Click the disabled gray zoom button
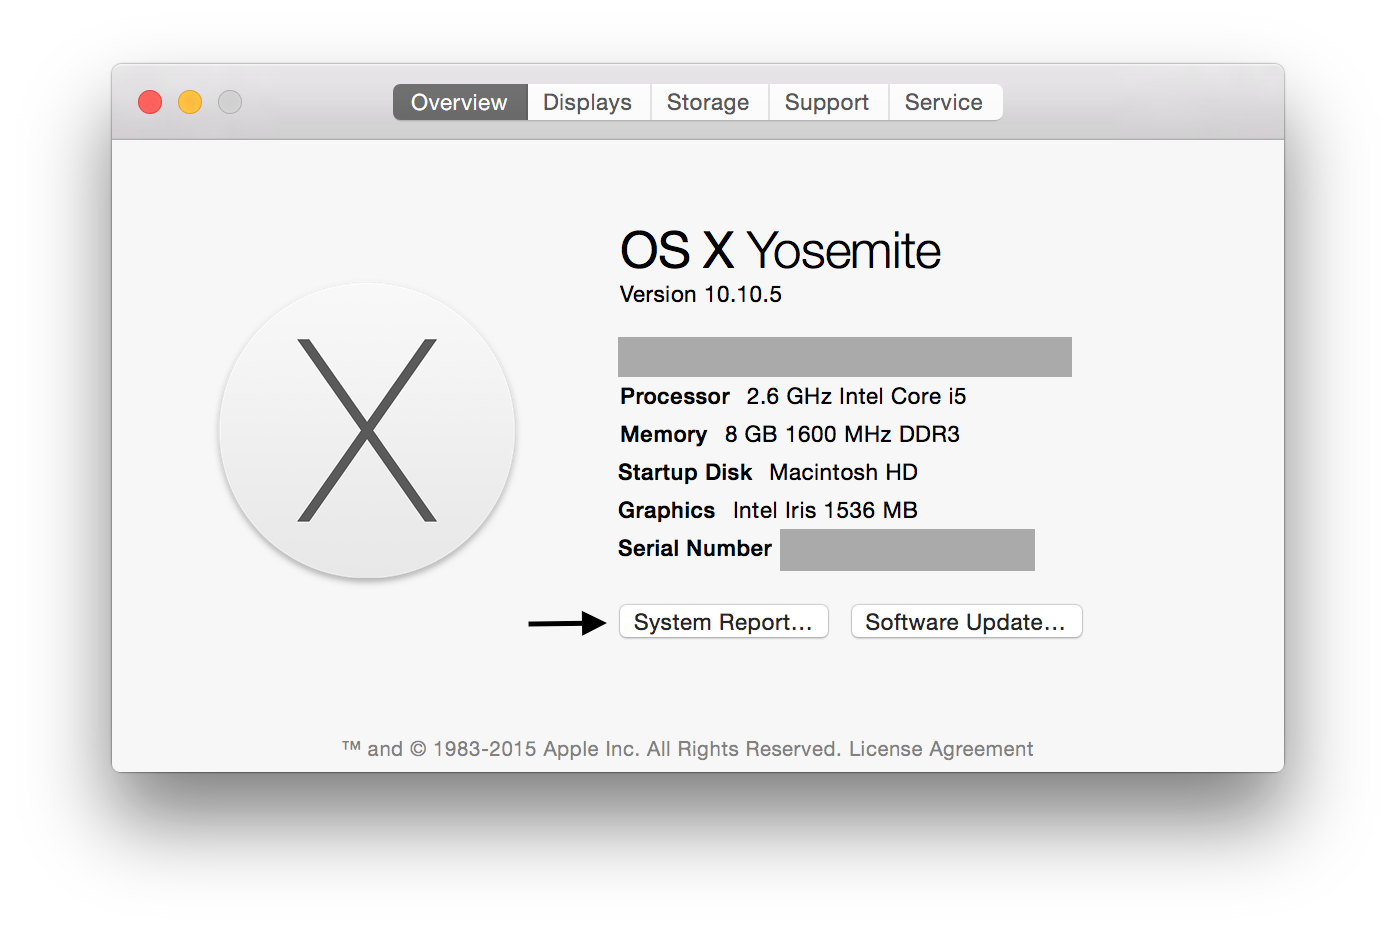The image size is (1396, 932). click(x=230, y=102)
